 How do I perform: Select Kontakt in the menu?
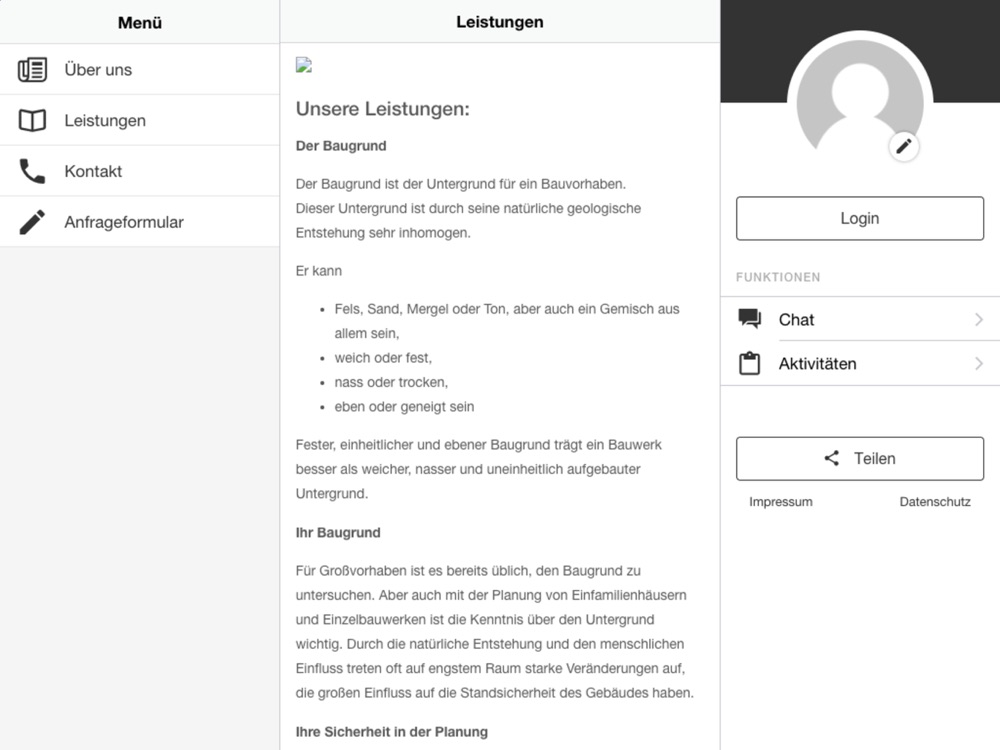pyautogui.click(x=93, y=172)
